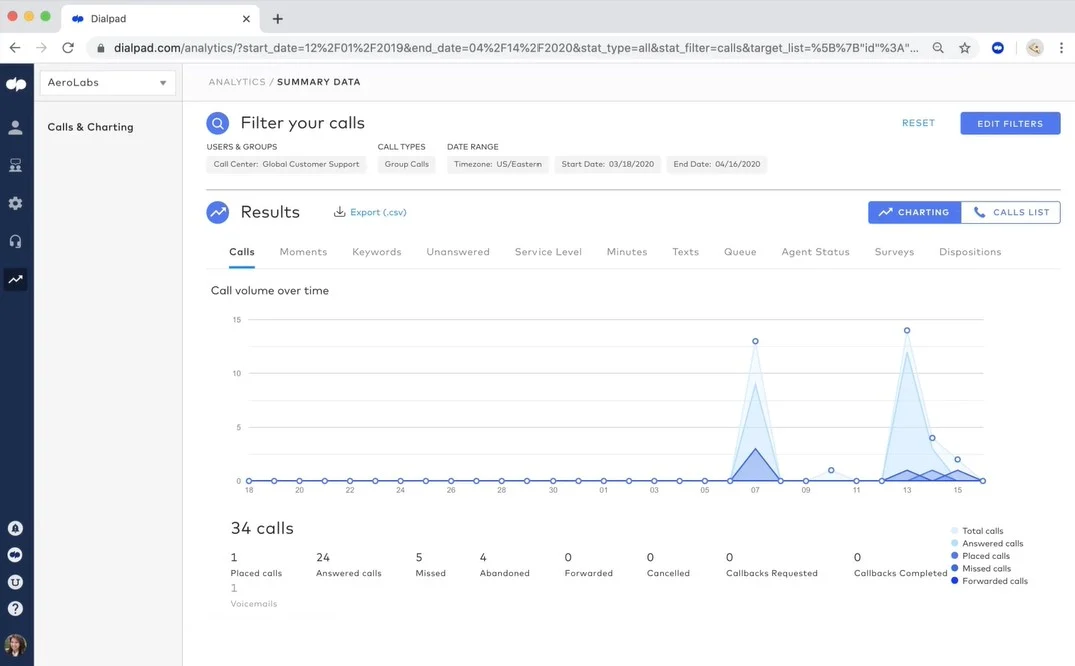Image resolution: width=1075 pixels, height=666 pixels.
Task: Click the round Dialpad icon above the U icon
Action: point(15,555)
